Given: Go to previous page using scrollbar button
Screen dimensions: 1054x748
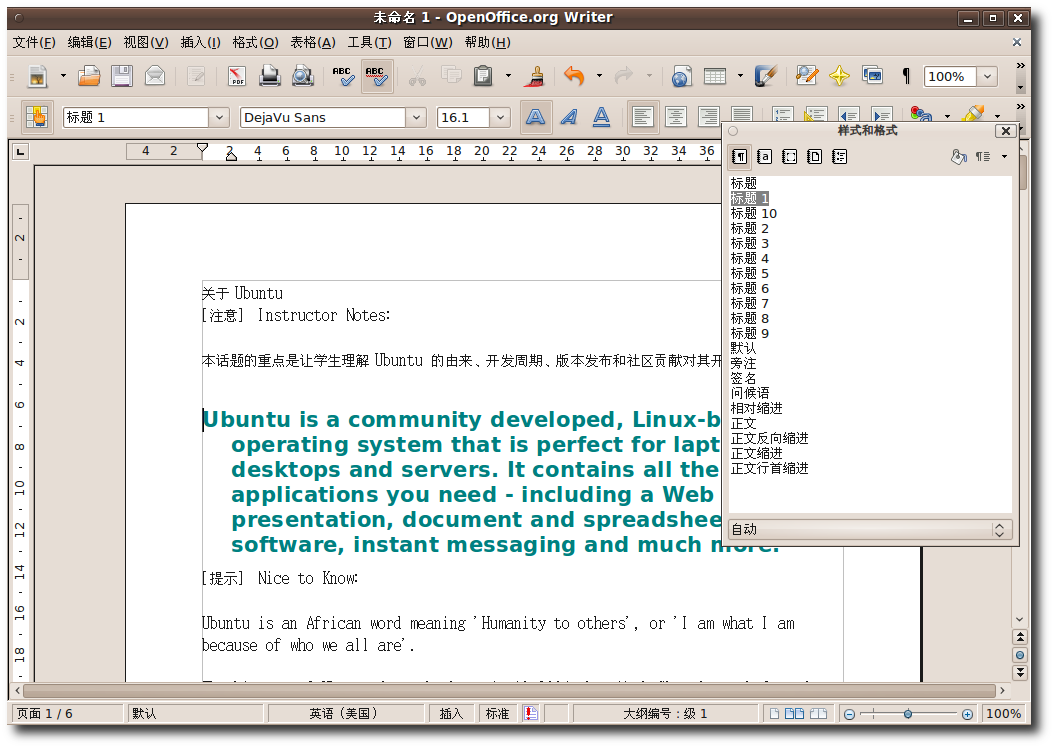Looking at the screenshot, I should (1020, 636).
